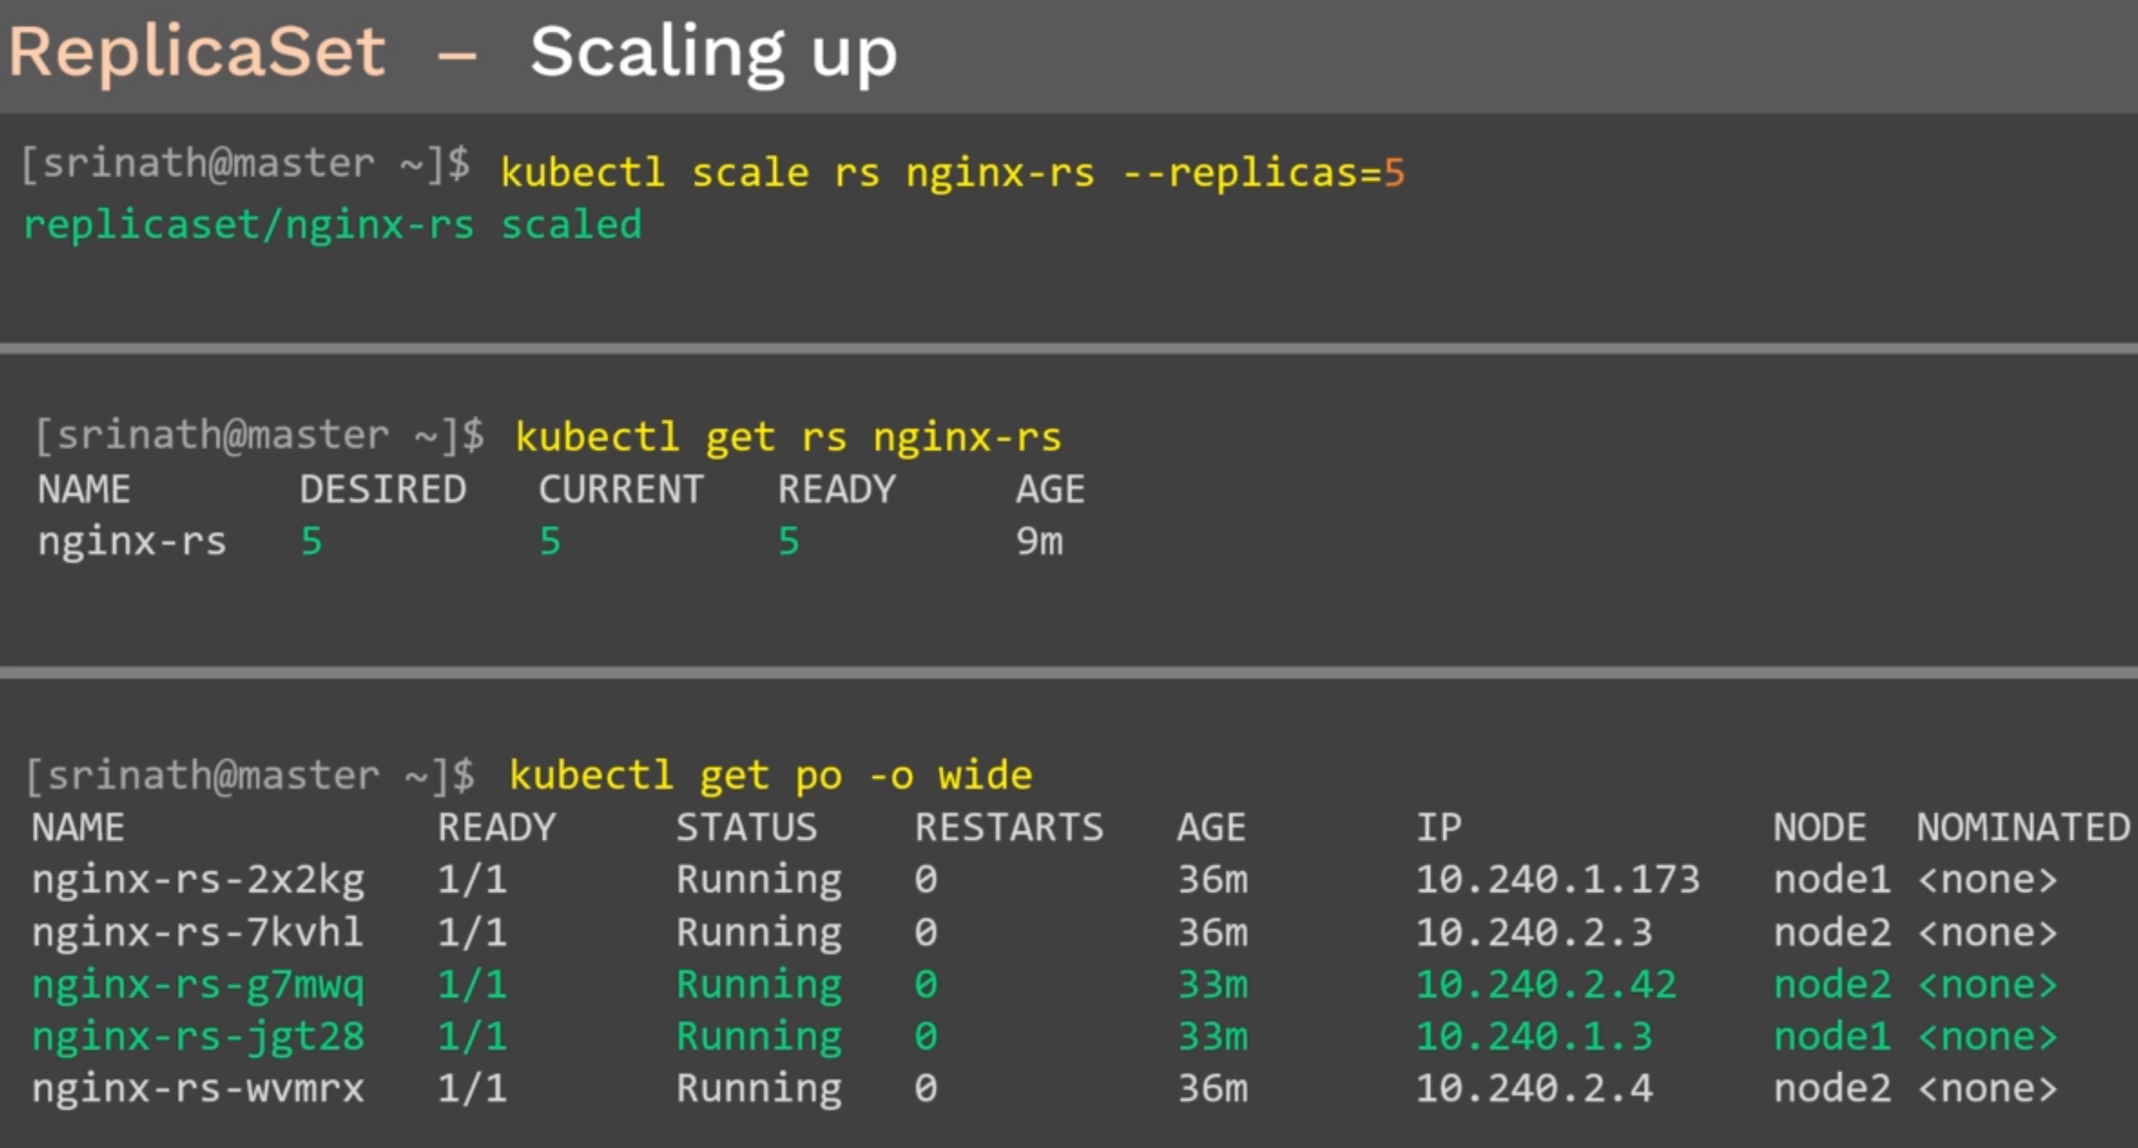The image size is (2138, 1148).
Task: Click pod name nginx-rs-2x2kg
Action: coord(198,879)
